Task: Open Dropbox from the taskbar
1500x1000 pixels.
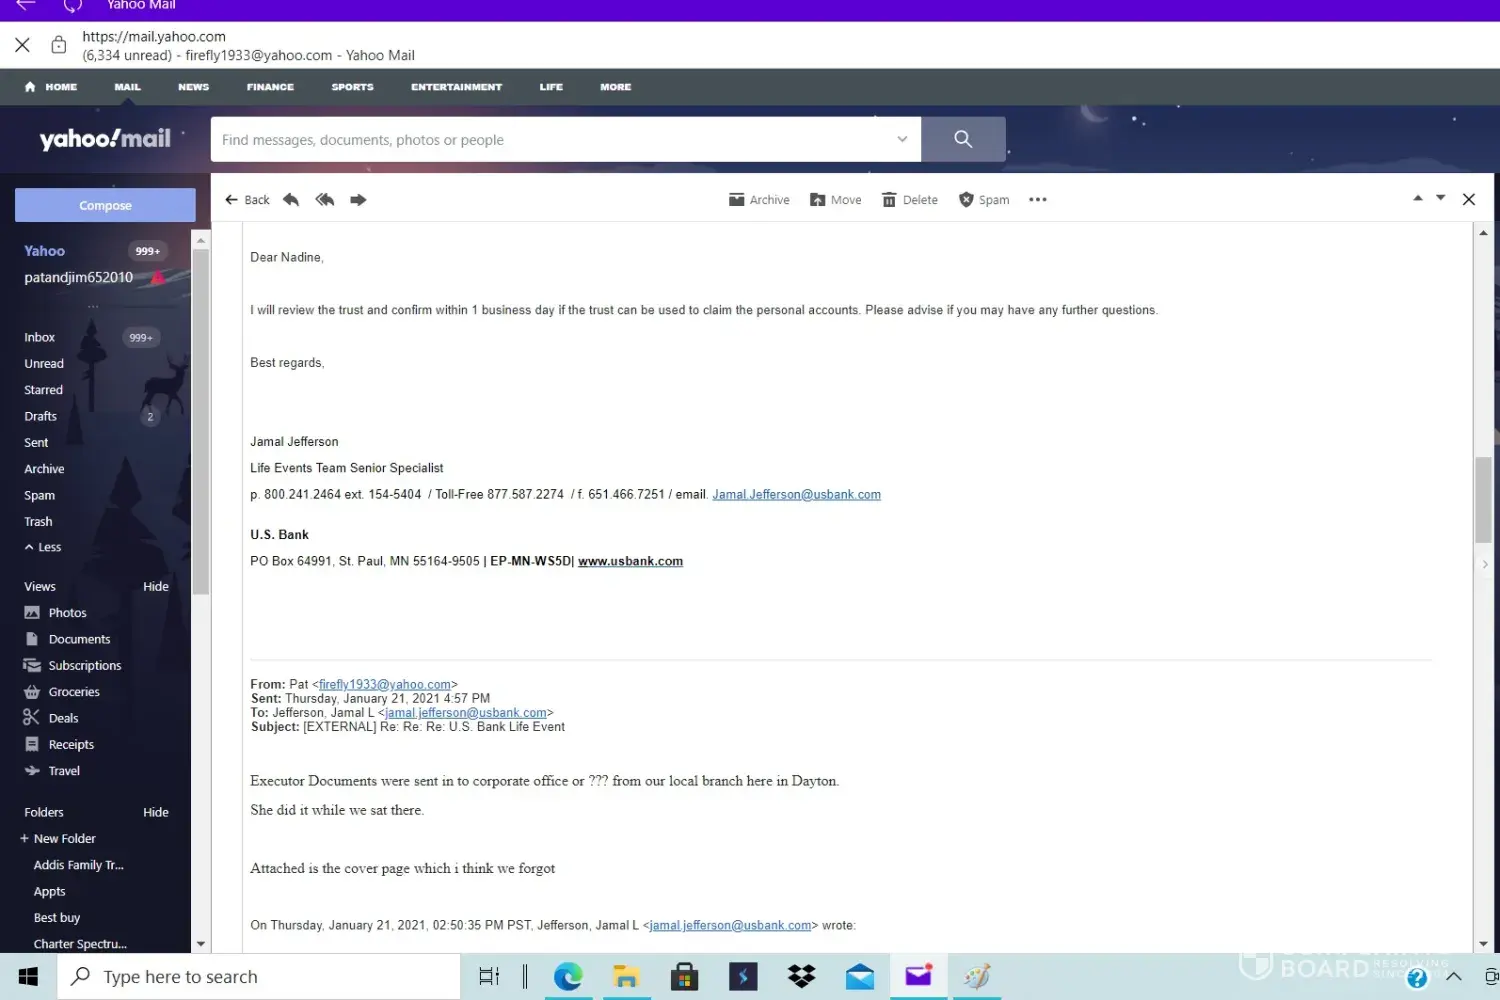Action: point(802,977)
